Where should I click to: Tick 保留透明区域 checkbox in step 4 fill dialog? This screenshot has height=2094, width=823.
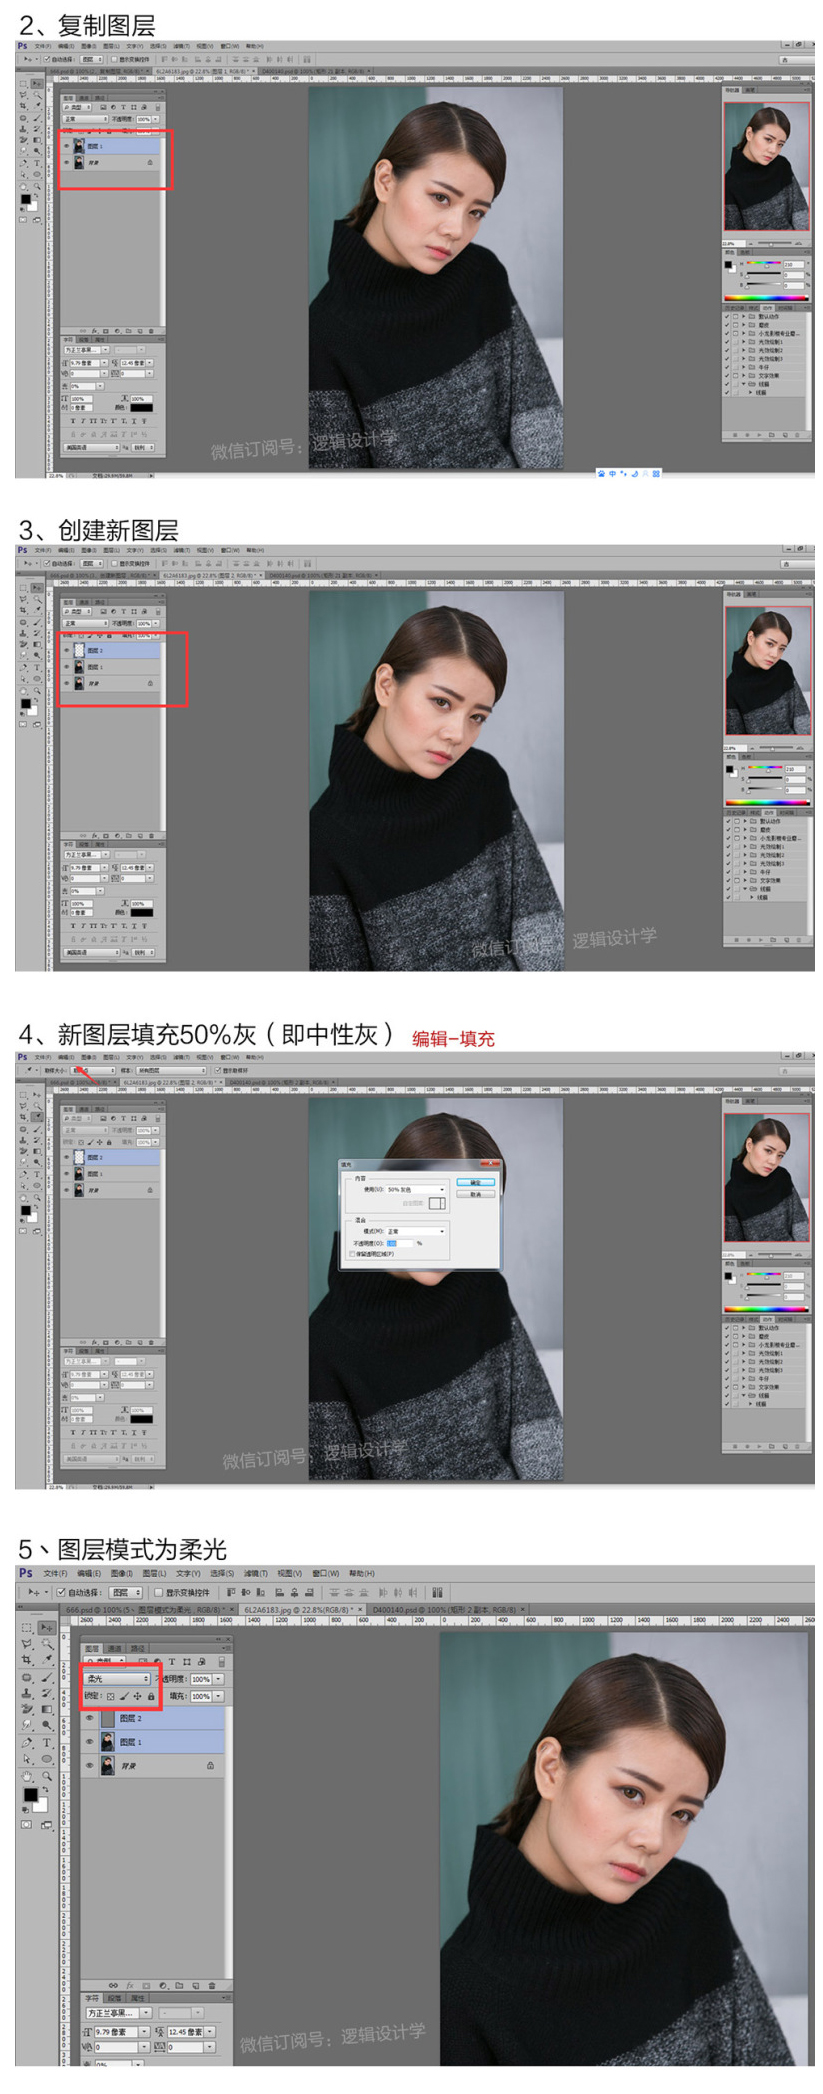(x=351, y=1254)
